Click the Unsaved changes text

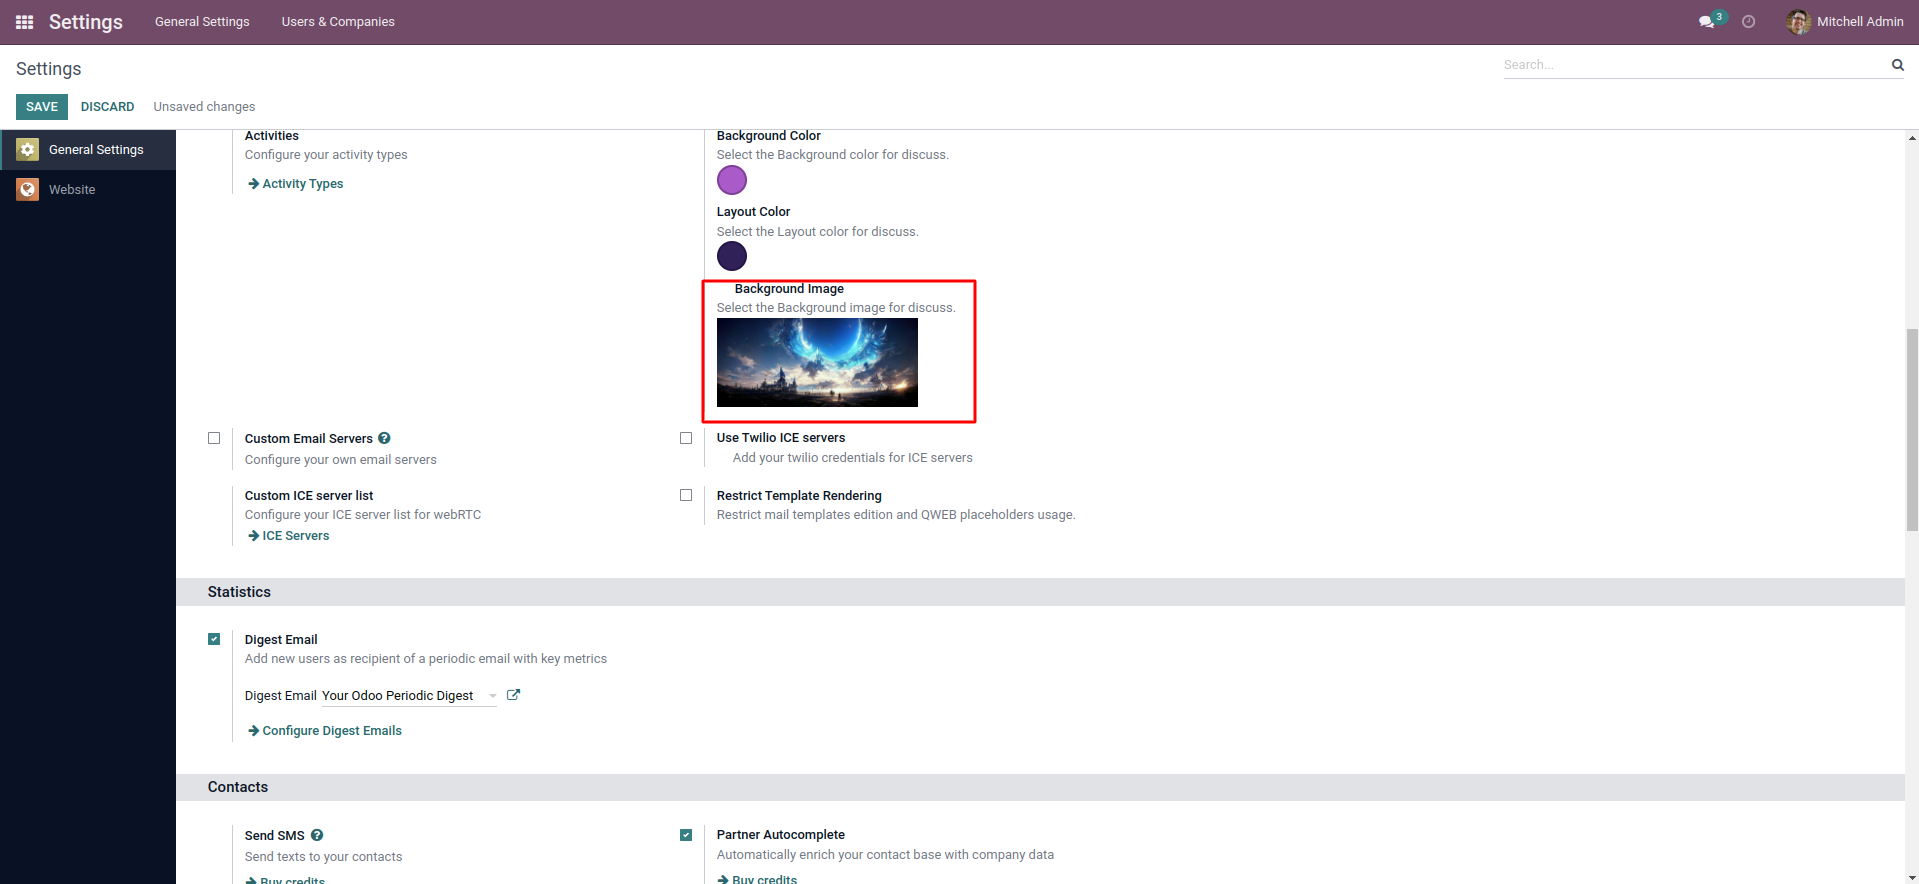(204, 107)
